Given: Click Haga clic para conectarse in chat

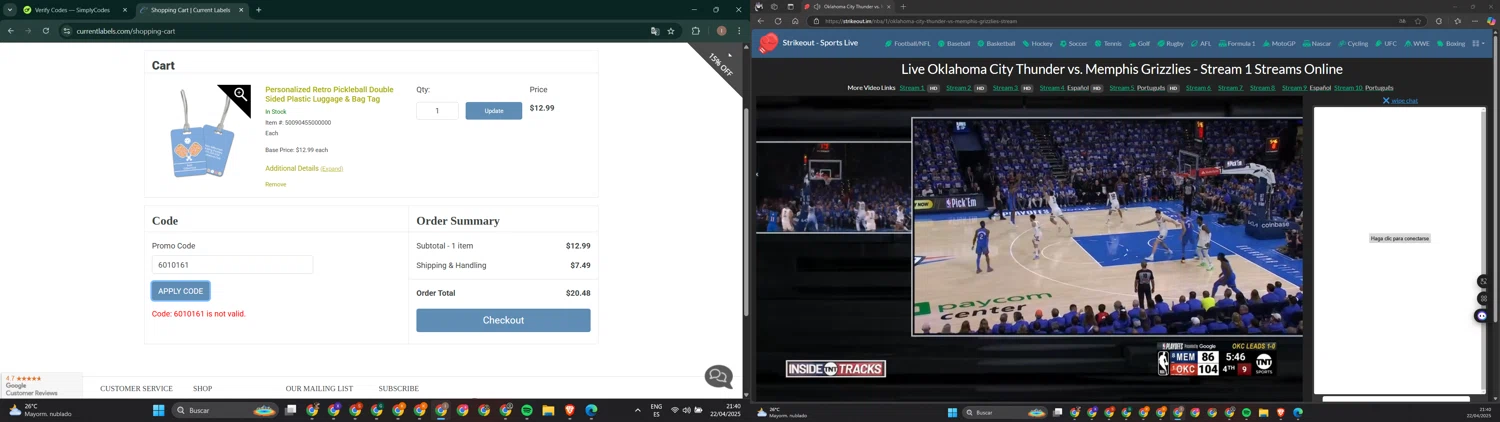Looking at the screenshot, I should [x=1399, y=238].
